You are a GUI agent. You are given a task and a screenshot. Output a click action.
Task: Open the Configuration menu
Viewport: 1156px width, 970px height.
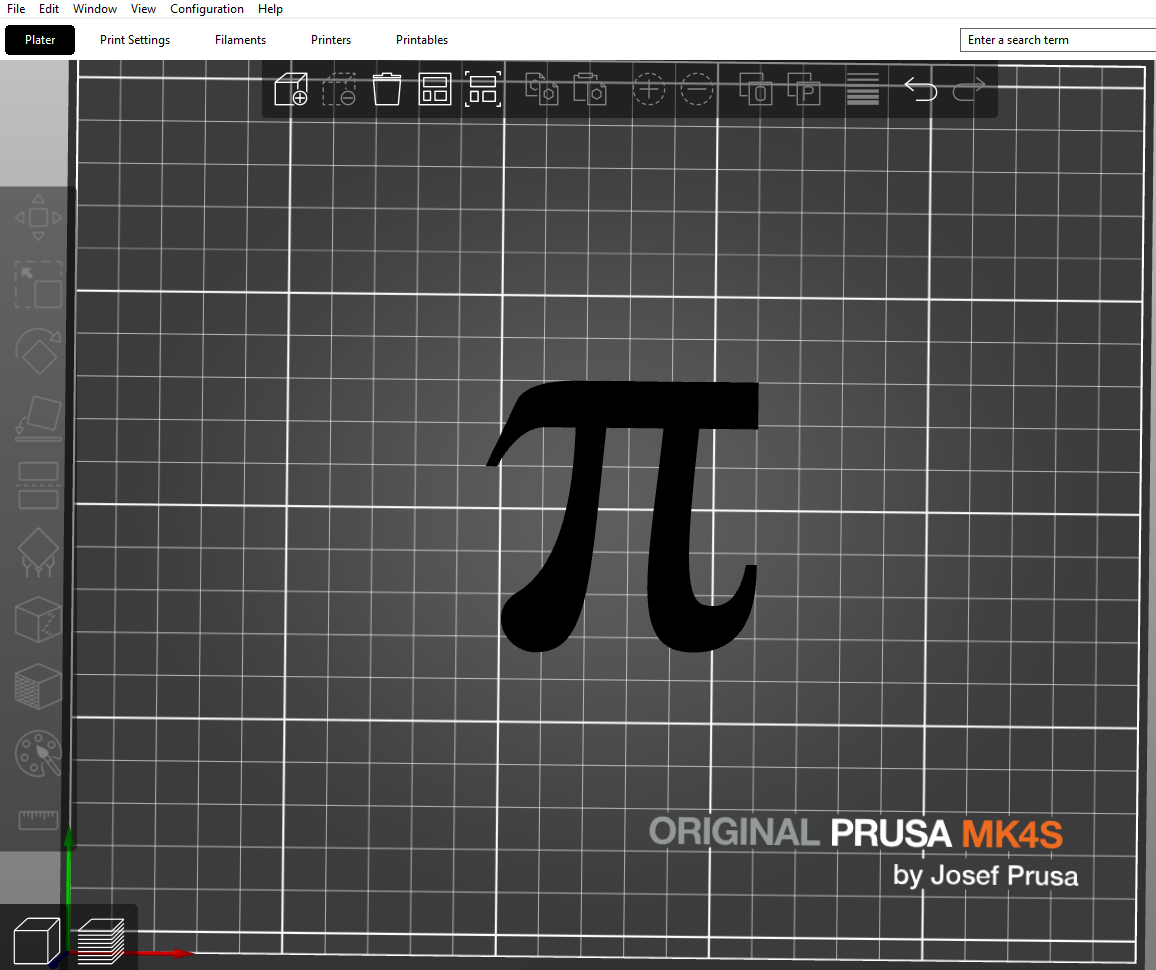click(x=206, y=9)
